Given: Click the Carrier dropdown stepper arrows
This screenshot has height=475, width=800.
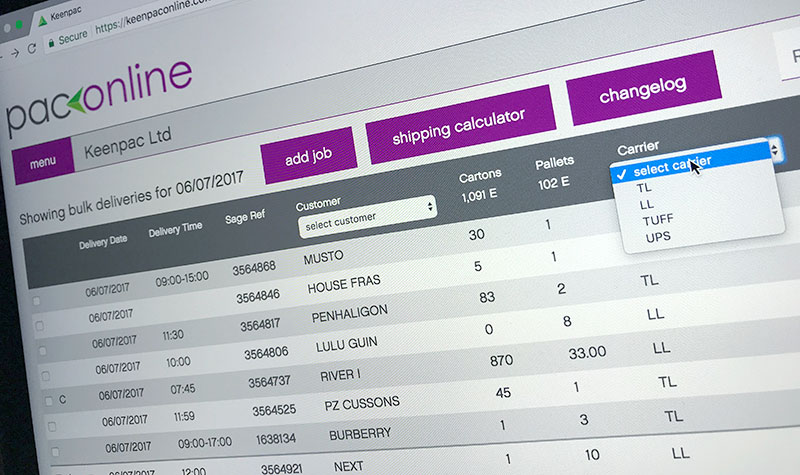Looking at the screenshot, I should coord(774,149).
